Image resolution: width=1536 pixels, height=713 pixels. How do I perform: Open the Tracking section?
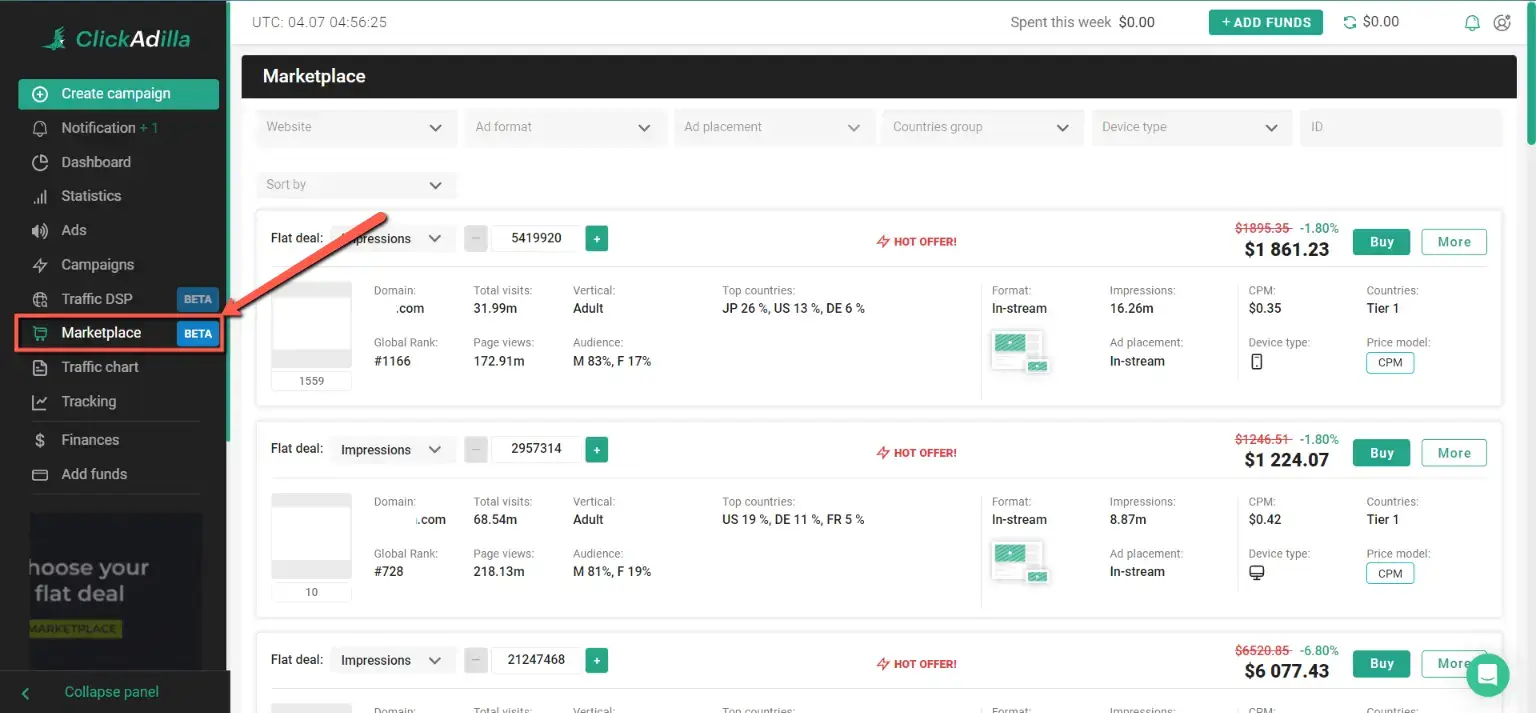(x=90, y=402)
